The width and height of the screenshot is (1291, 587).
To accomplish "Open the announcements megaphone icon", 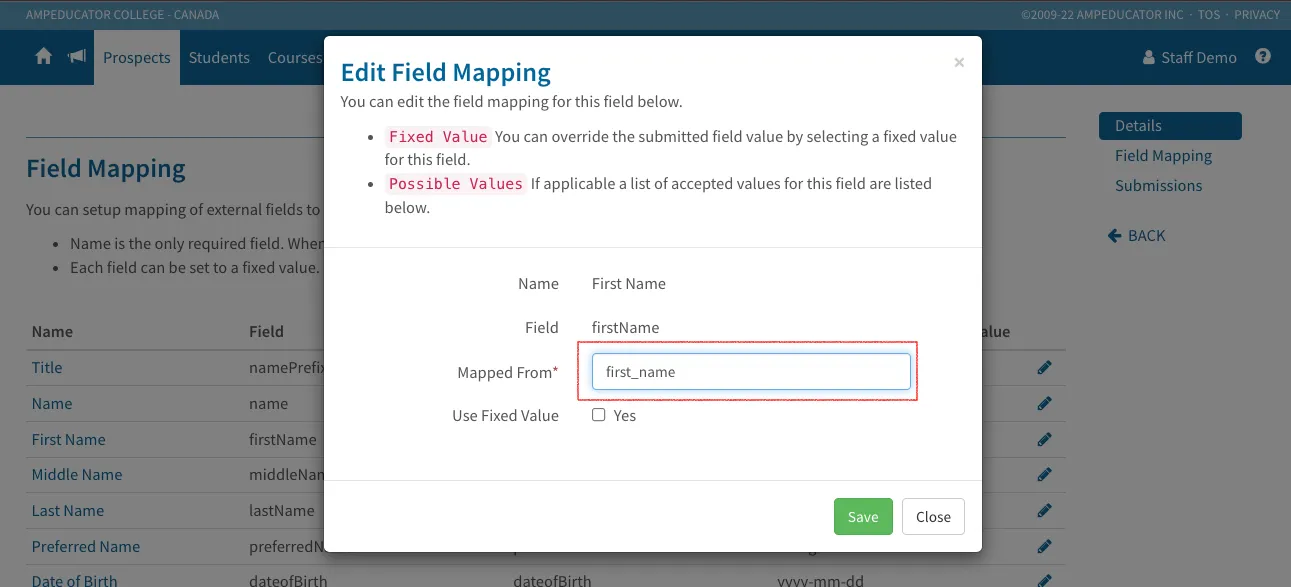I will 77,57.
